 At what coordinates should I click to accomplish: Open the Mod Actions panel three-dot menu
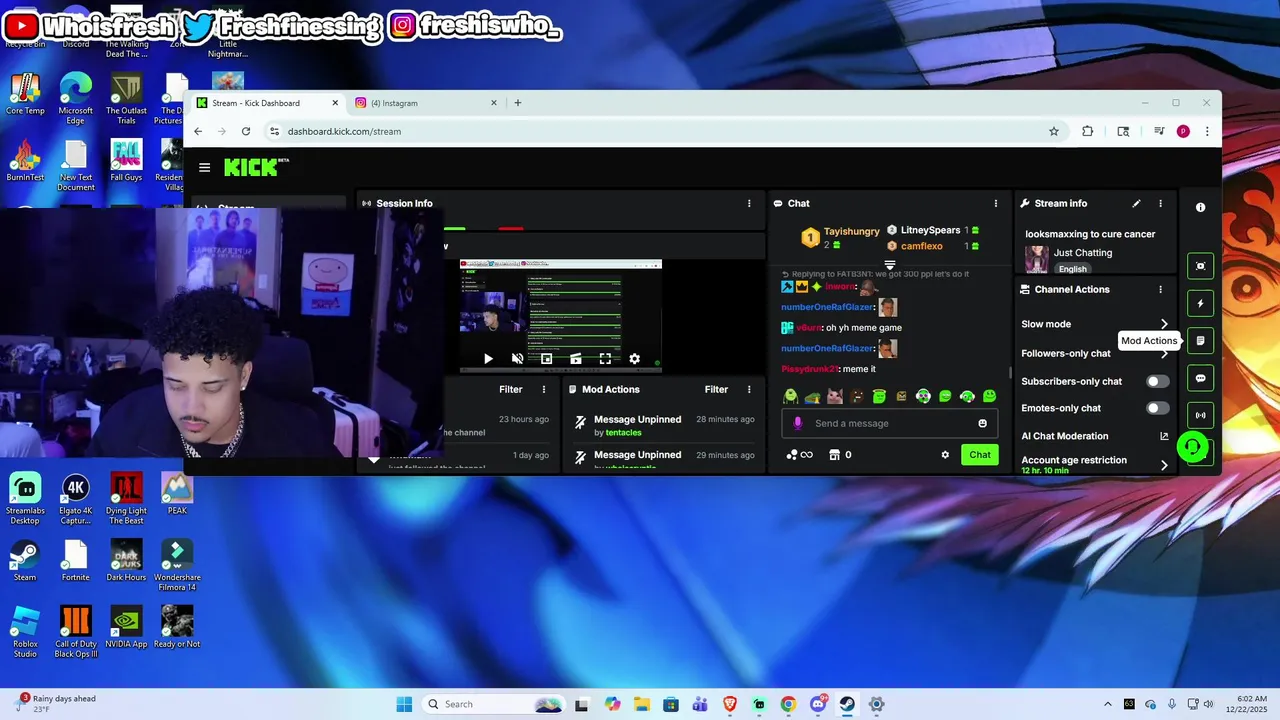(749, 389)
